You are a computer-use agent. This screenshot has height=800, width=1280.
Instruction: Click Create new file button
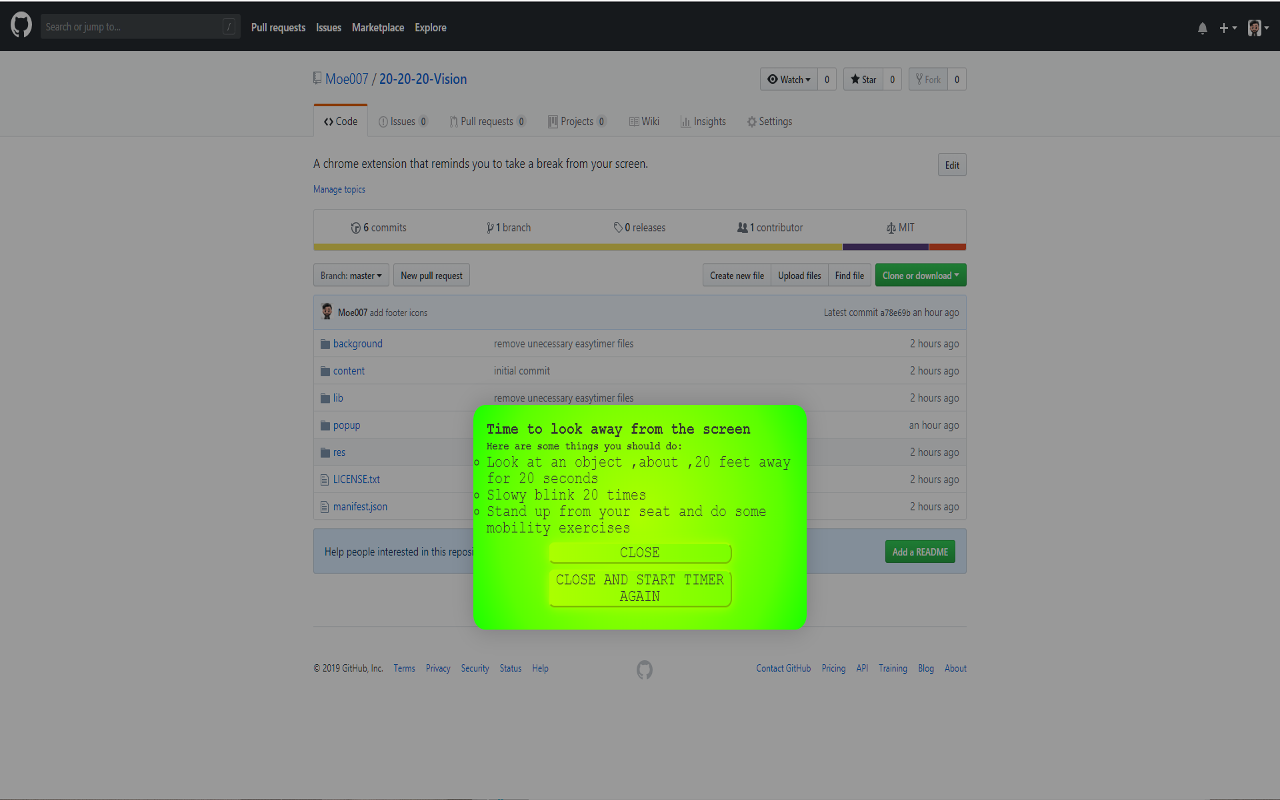pos(737,275)
